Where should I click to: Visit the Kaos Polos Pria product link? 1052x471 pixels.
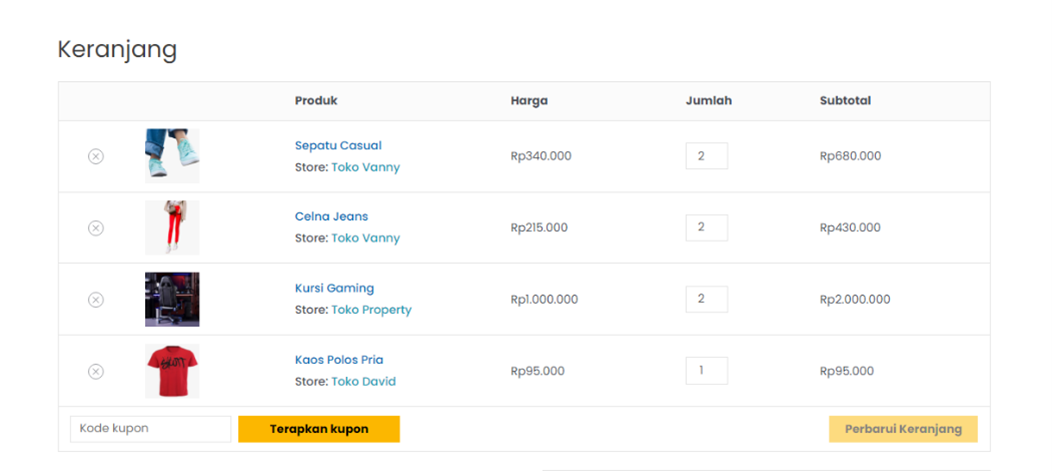pos(339,360)
